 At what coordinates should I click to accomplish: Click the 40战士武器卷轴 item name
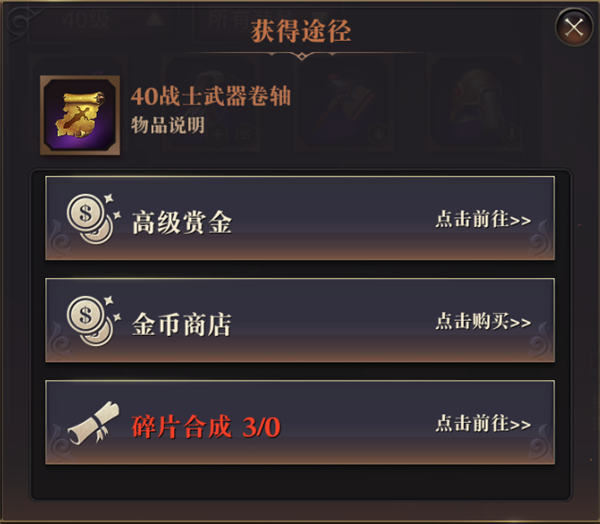[x=211, y=96]
